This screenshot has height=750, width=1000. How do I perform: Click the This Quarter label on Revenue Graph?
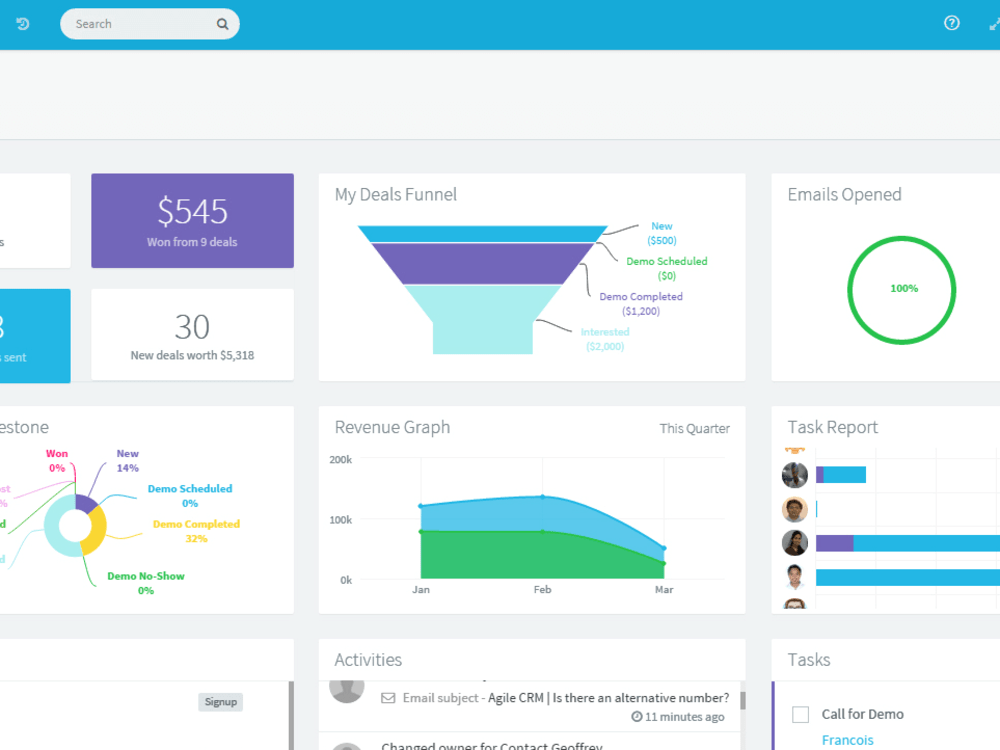pyautogui.click(x=695, y=429)
